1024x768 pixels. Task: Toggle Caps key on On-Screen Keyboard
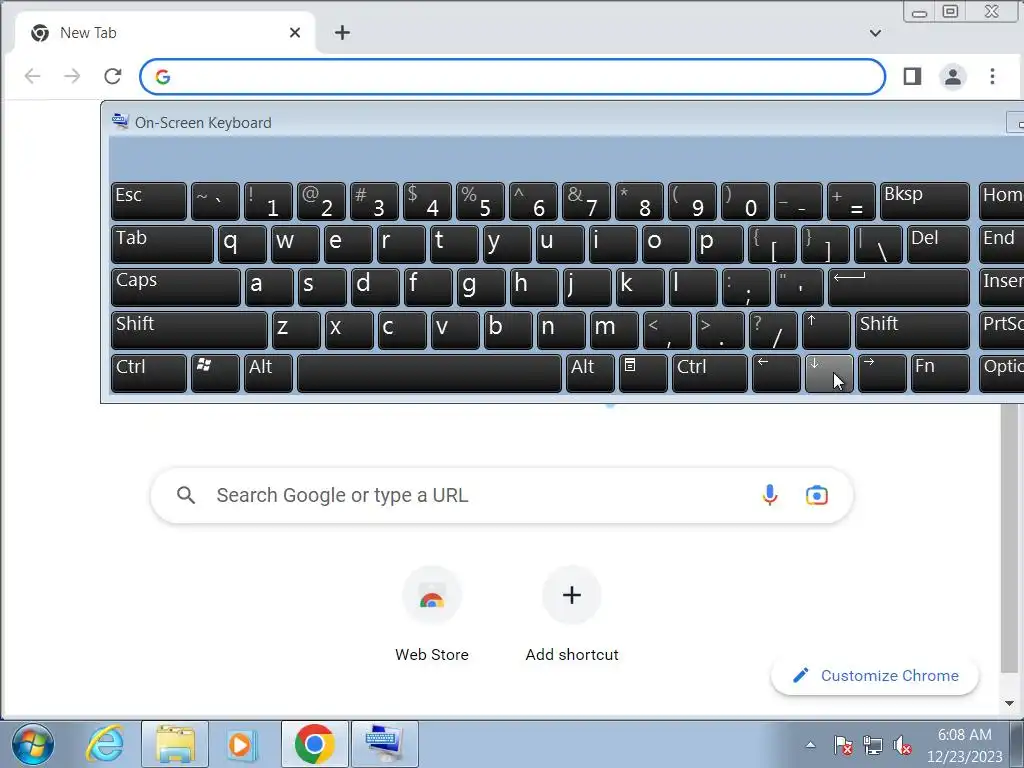tap(176, 287)
